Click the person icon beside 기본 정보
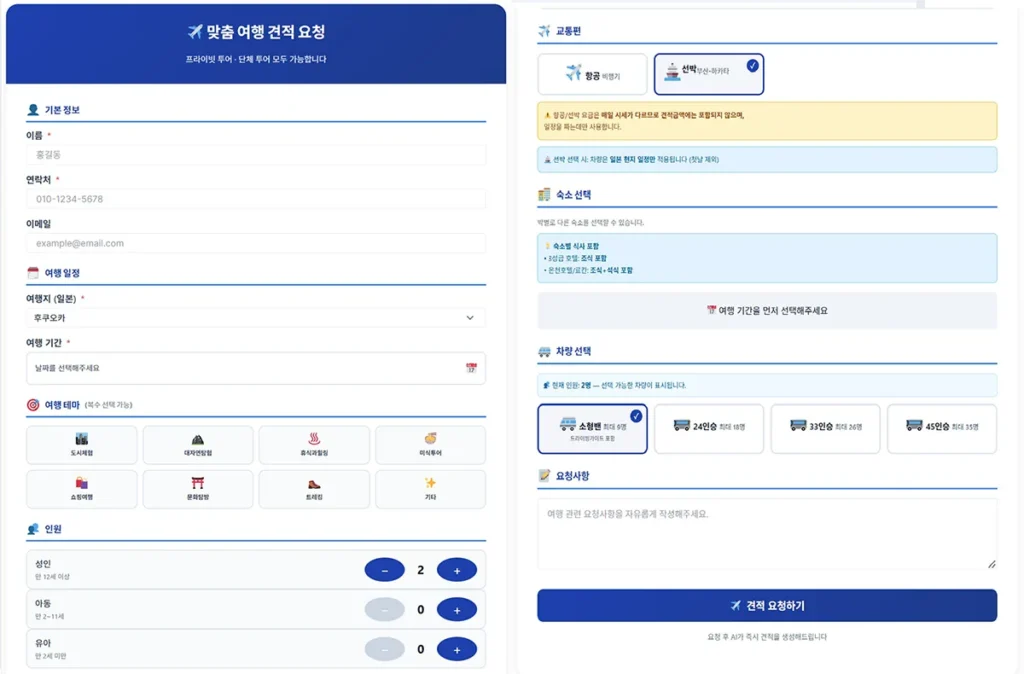The width and height of the screenshot is (1024, 674). coord(33,110)
